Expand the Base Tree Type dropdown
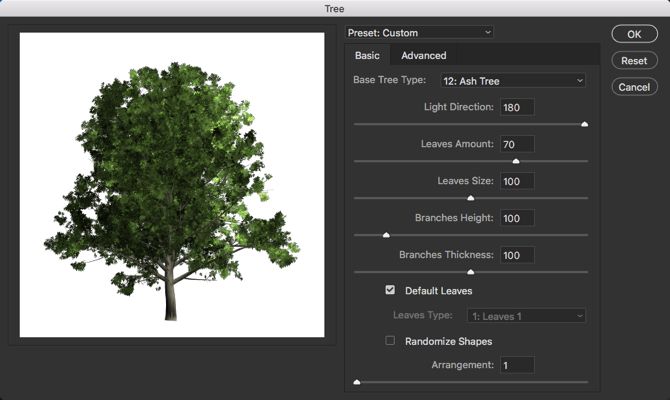Screen dimensions: 670x400 (512, 80)
